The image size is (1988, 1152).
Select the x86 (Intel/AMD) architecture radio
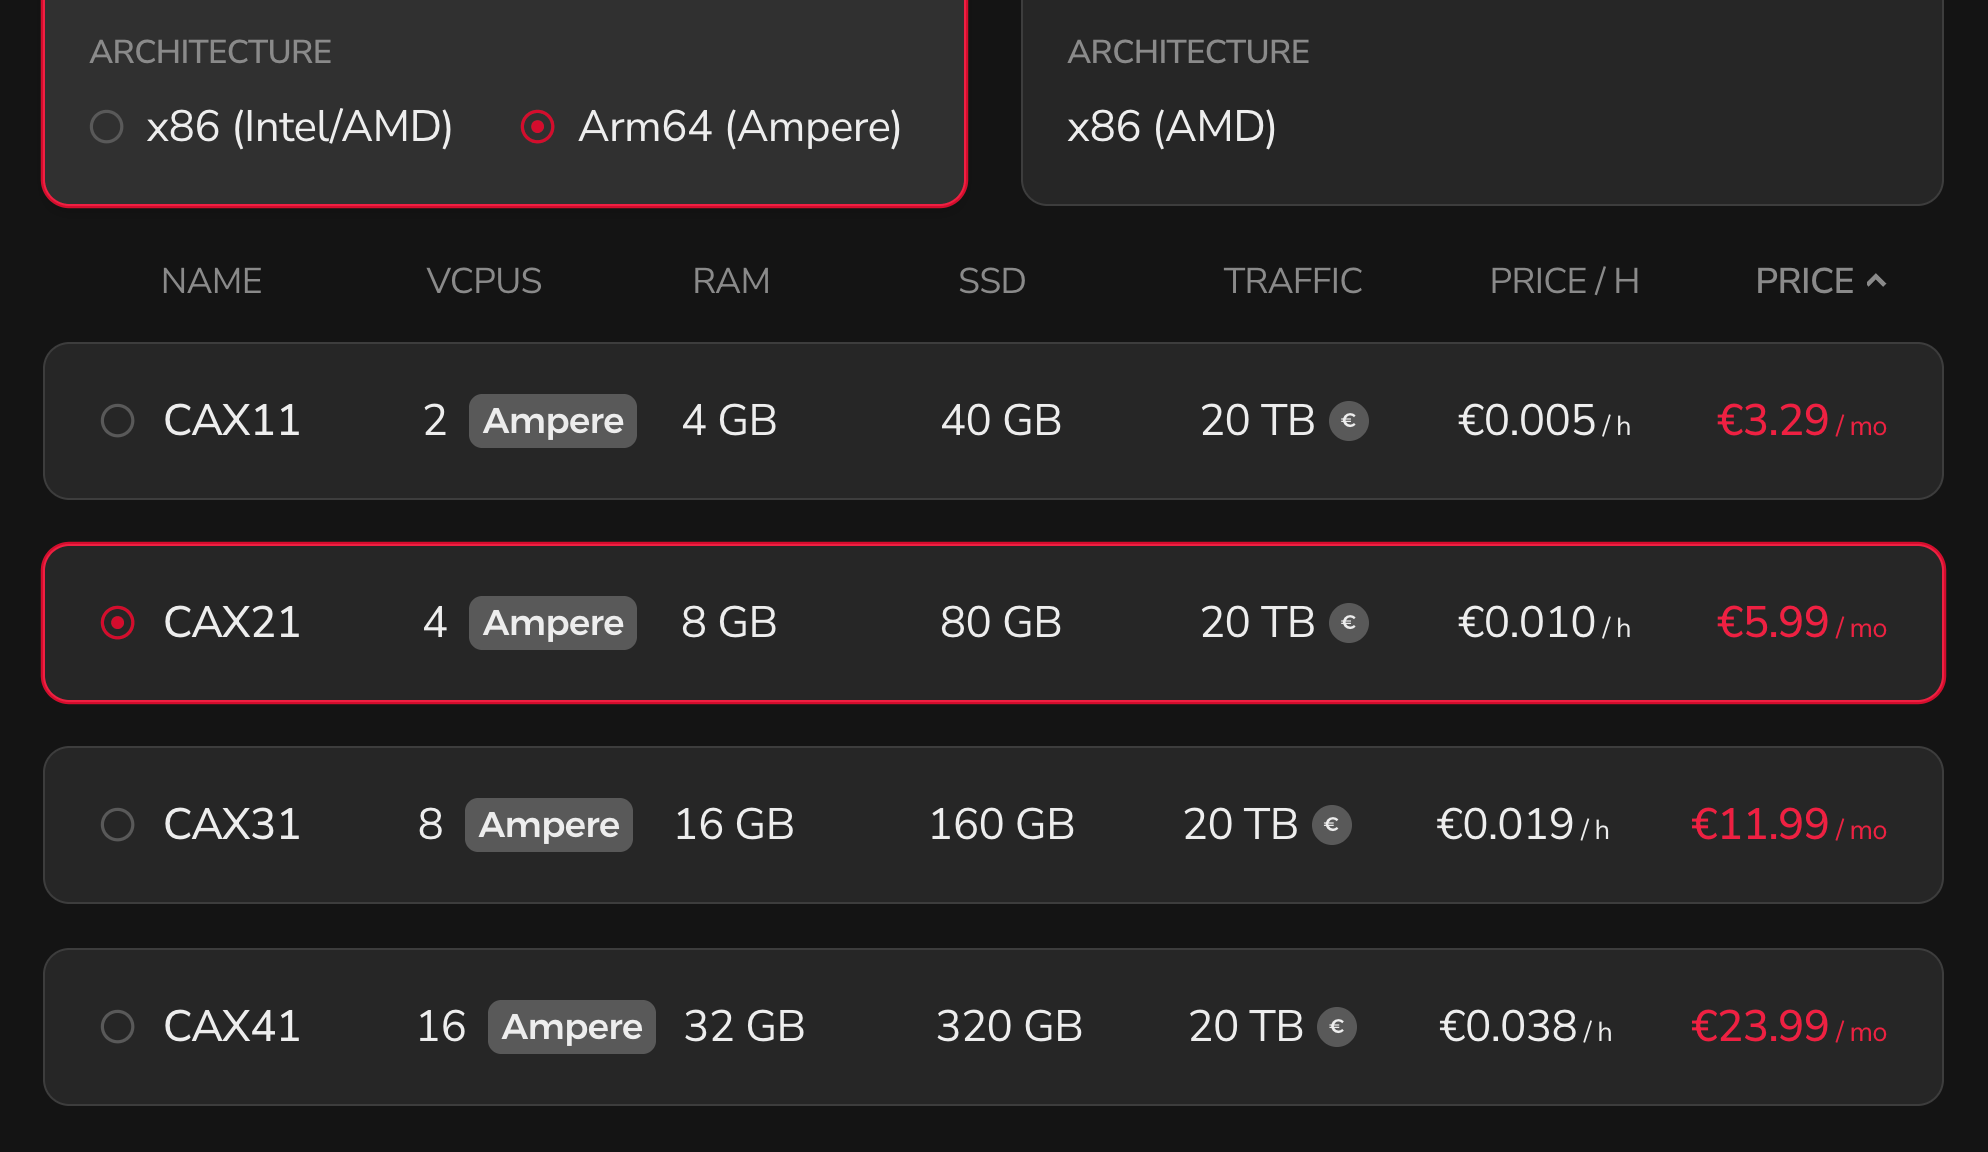pyautogui.click(x=107, y=127)
